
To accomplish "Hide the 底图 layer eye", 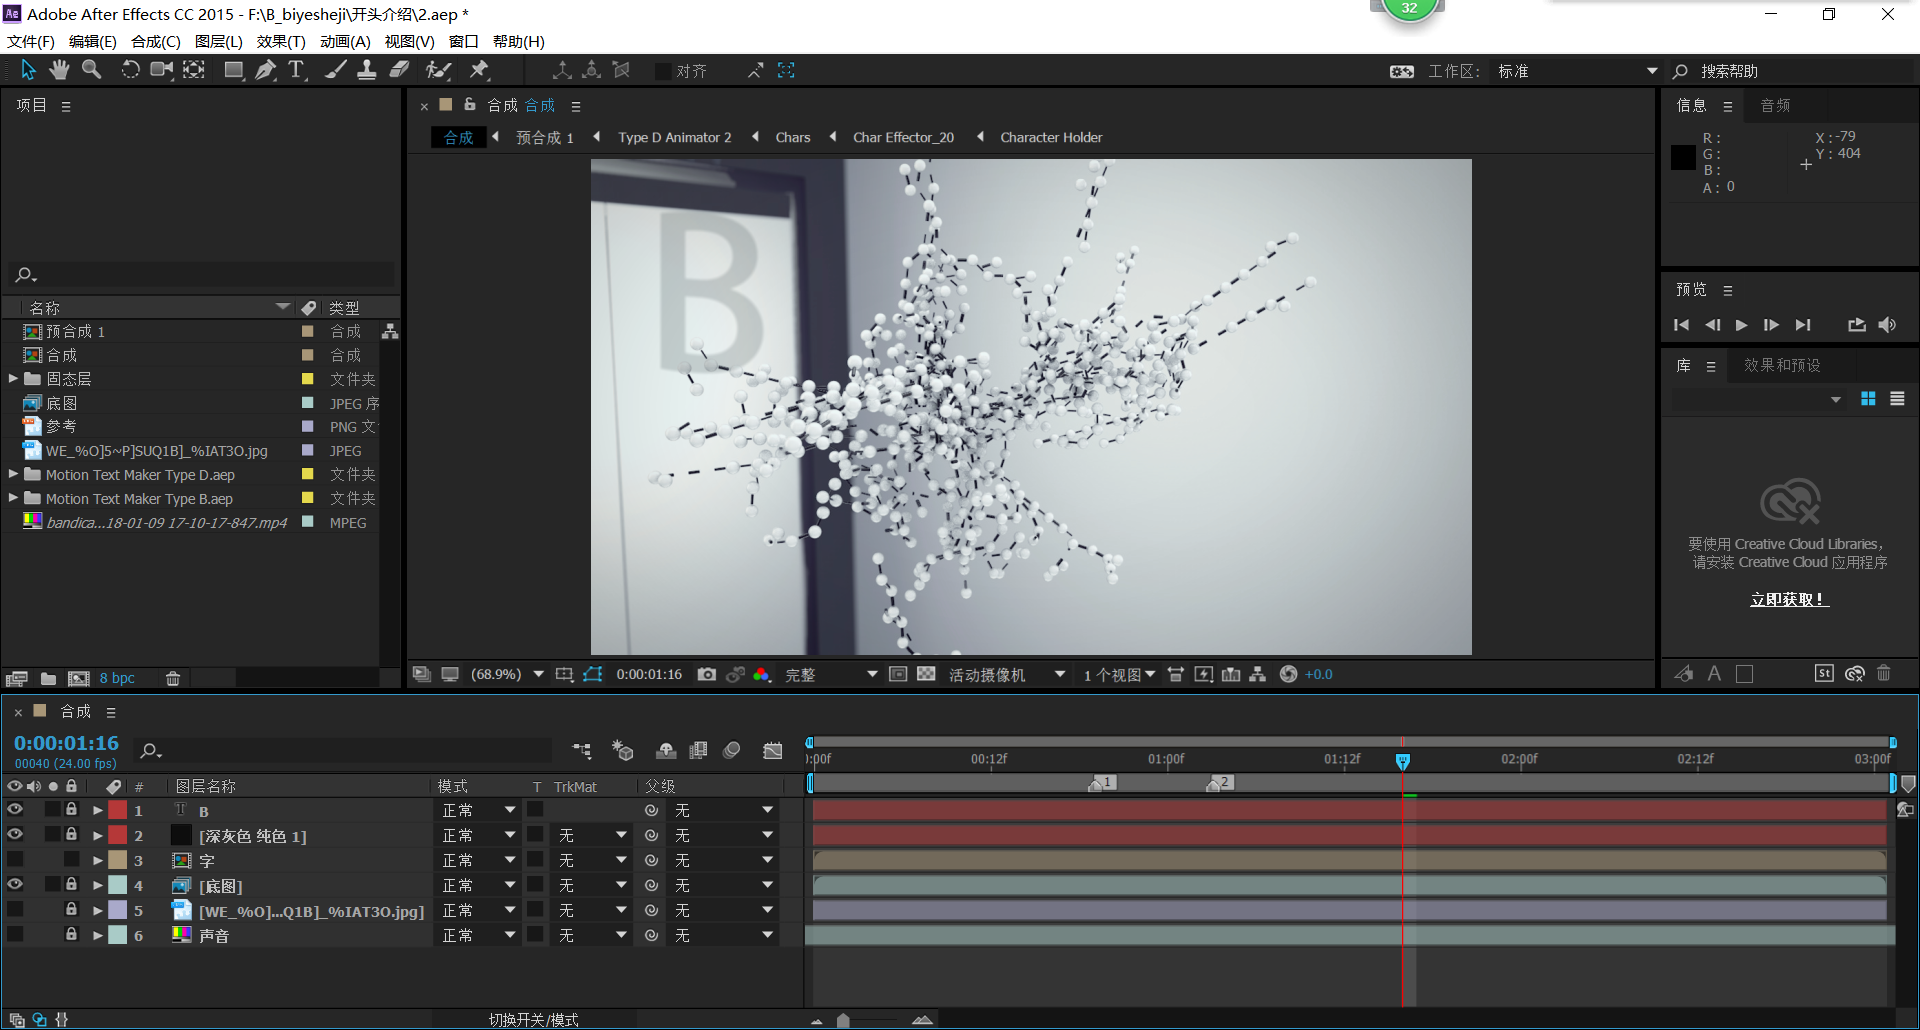I will tap(15, 885).
